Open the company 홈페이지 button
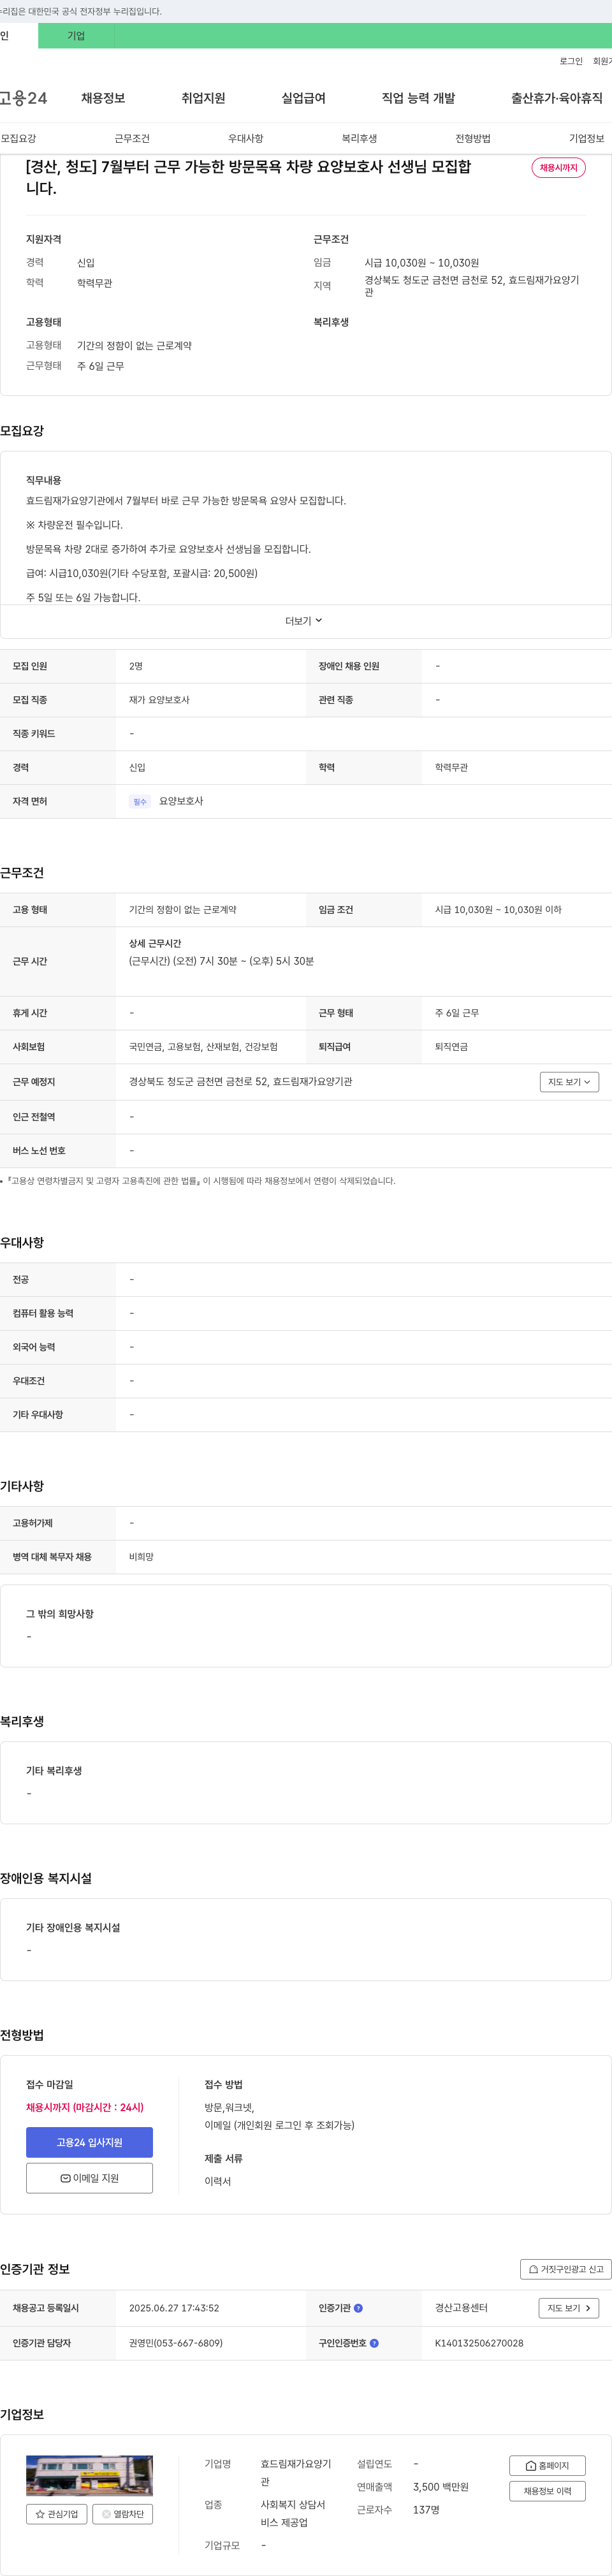 (547, 2466)
